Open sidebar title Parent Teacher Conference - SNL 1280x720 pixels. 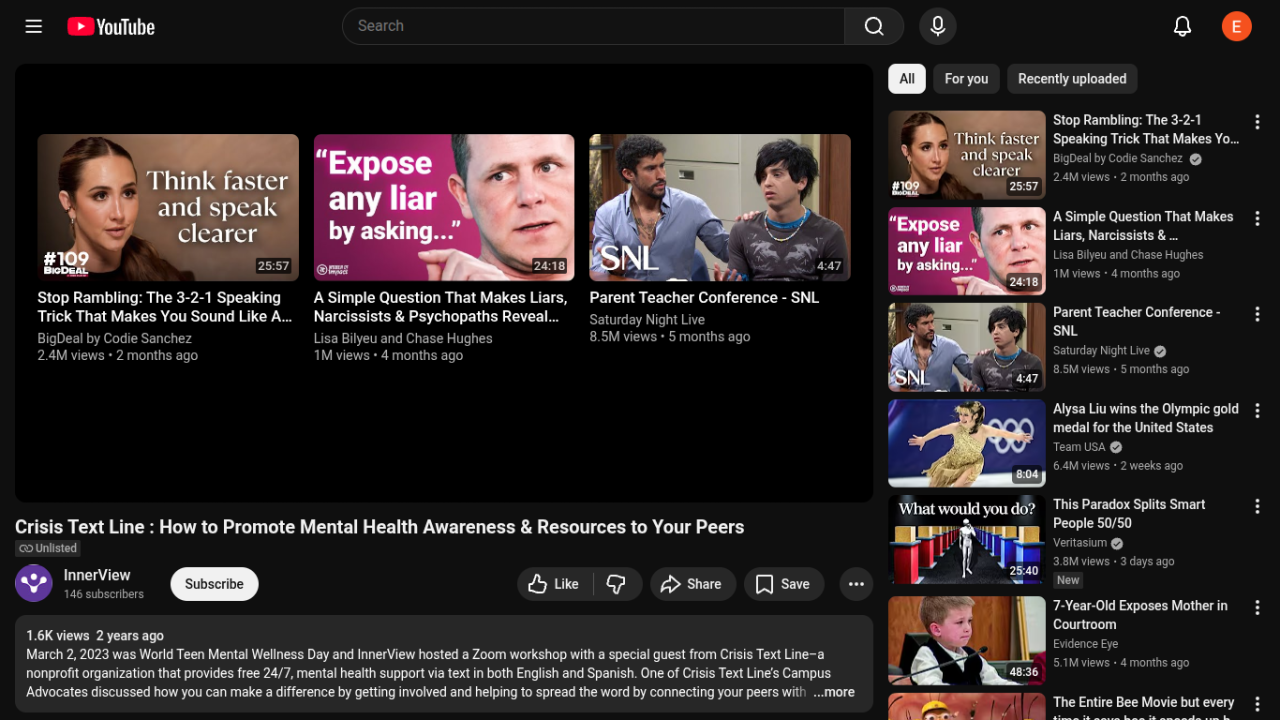pos(1137,322)
